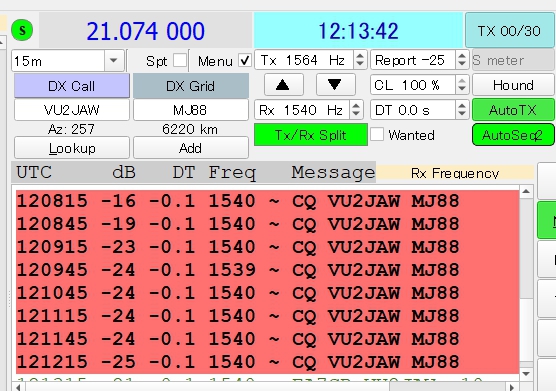Select the 120815 CQ VU2JAW row

pos(268,201)
